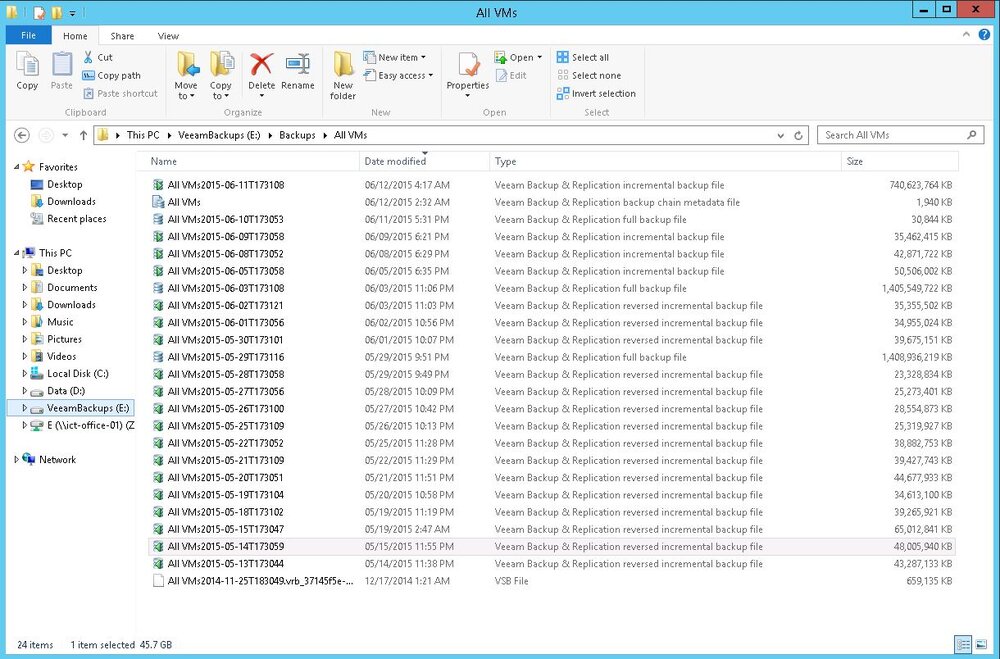Click Invert selection in ribbon
The height and width of the screenshot is (659, 1000).
point(596,93)
